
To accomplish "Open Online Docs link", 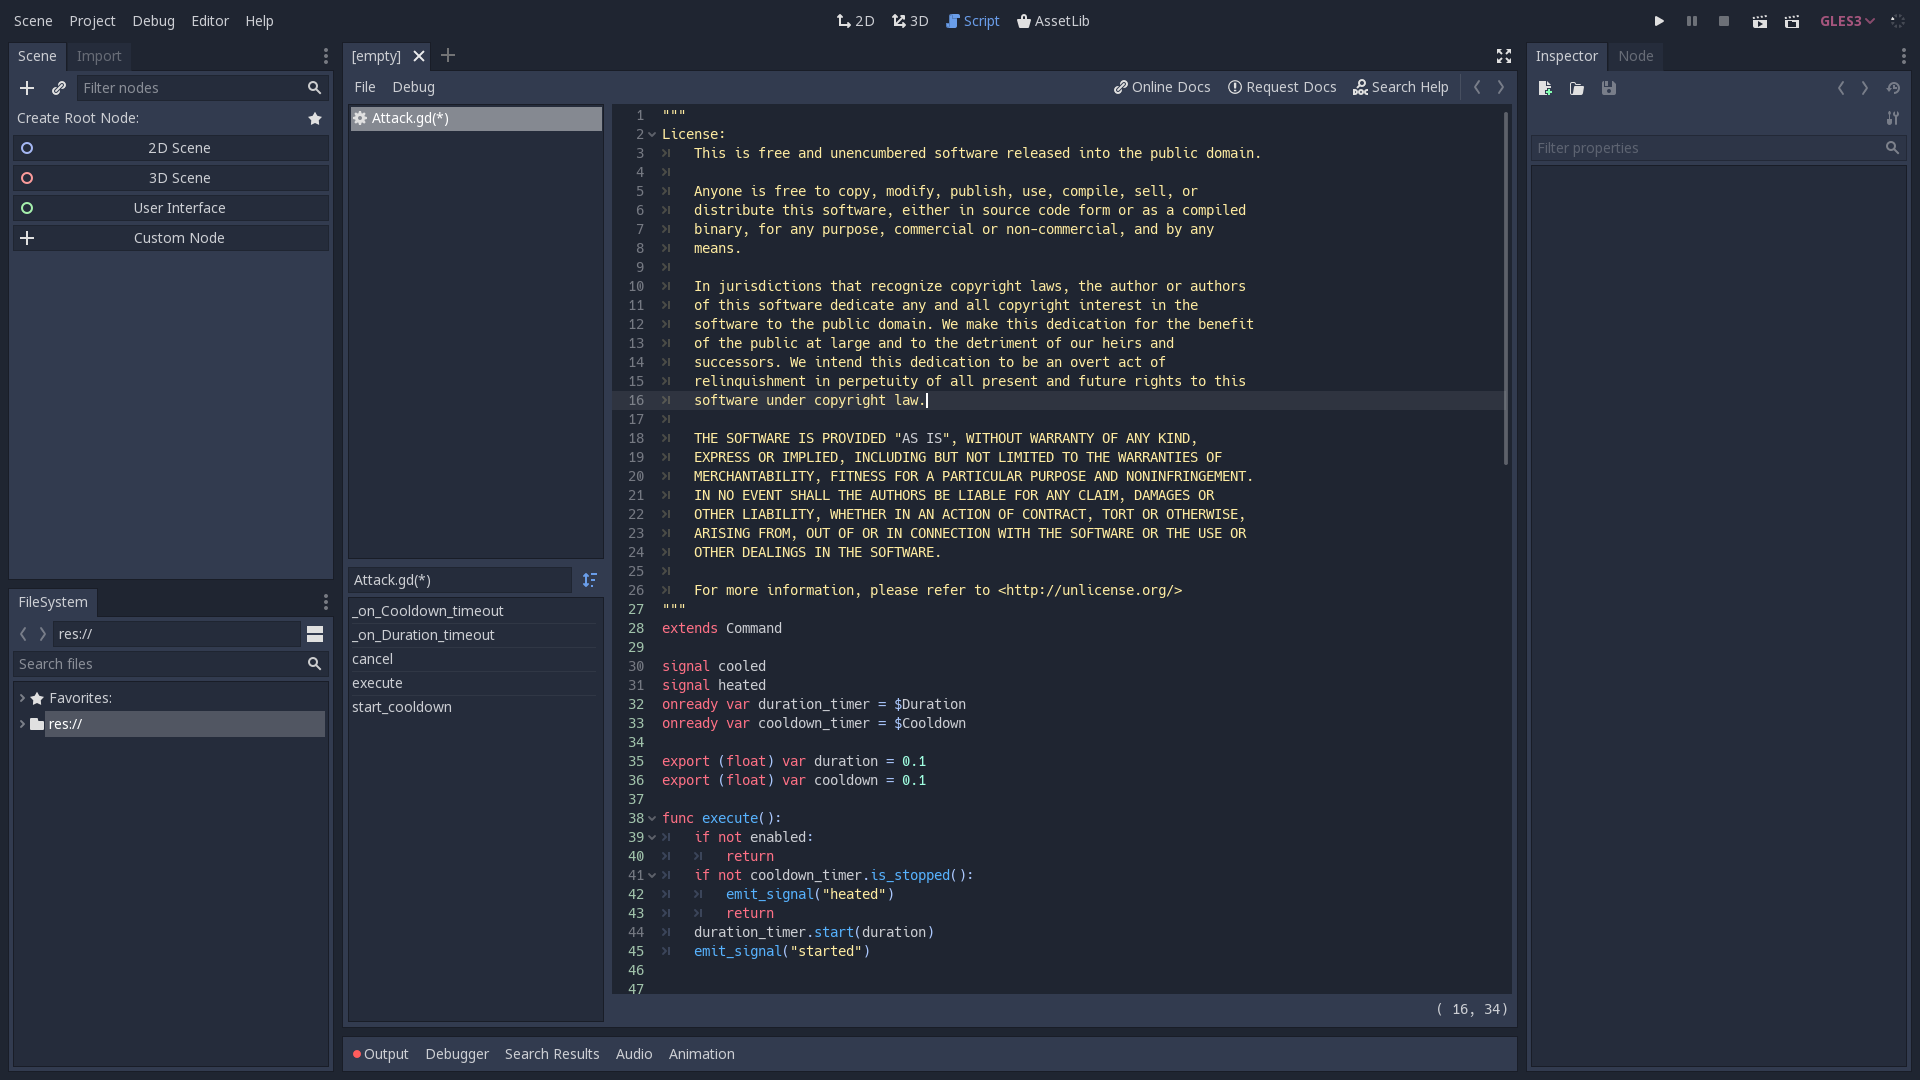I will [x=1162, y=87].
